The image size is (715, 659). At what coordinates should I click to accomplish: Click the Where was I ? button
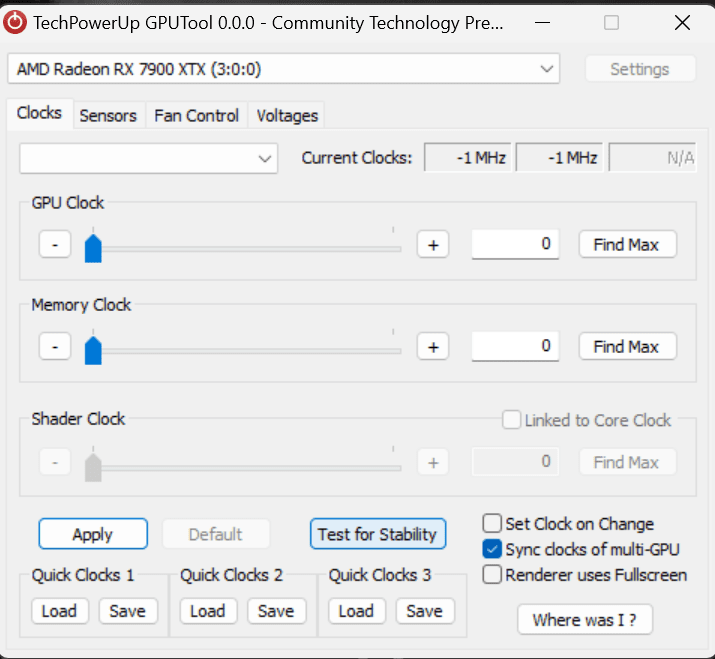(x=585, y=619)
